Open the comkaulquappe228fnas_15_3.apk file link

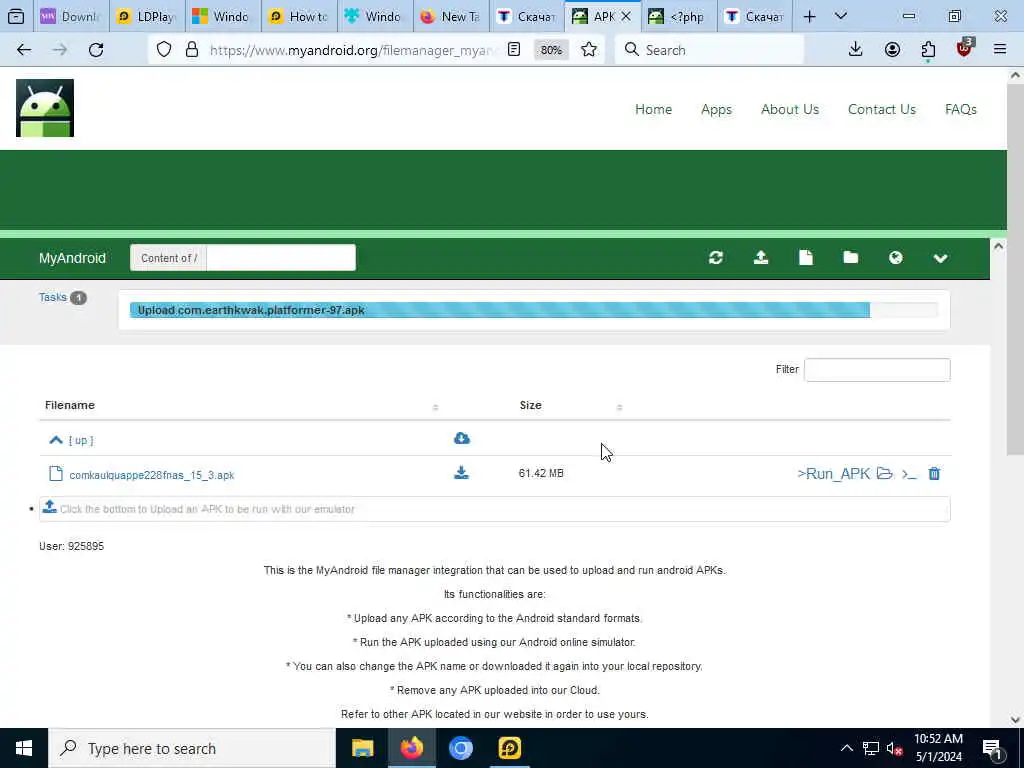152,475
